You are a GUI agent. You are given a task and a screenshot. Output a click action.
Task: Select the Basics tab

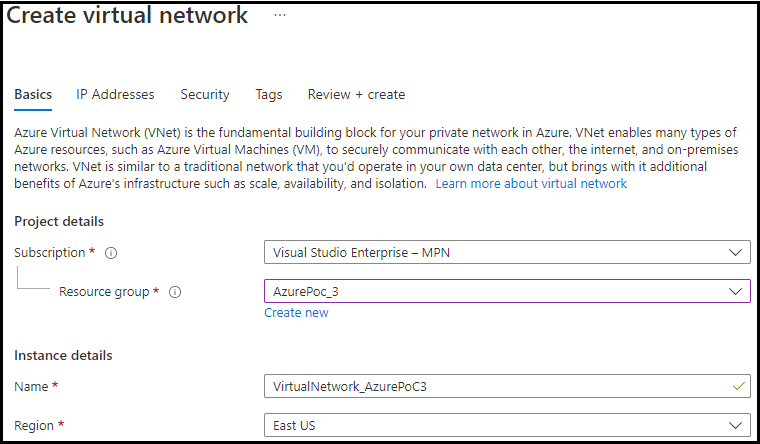pos(33,94)
